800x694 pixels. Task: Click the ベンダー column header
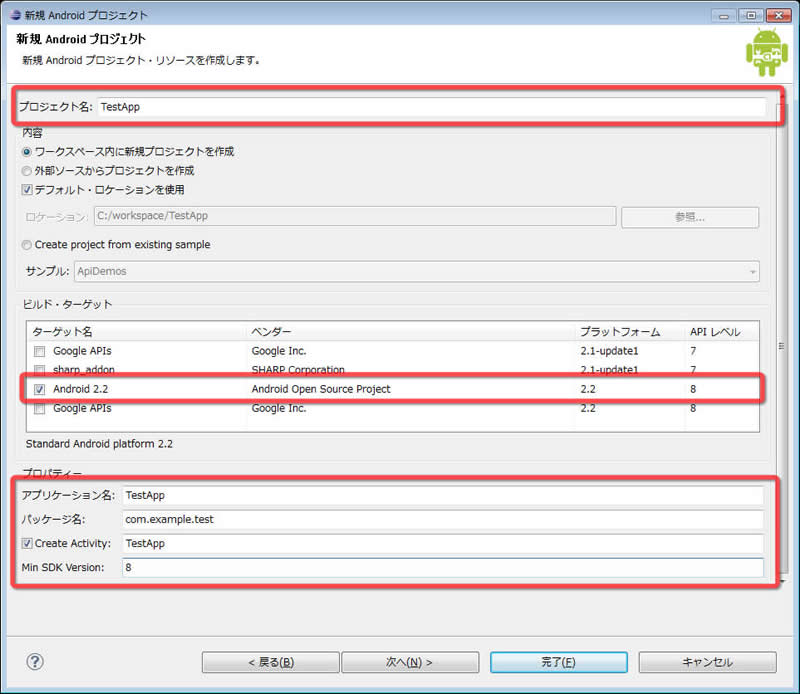pyautogui.click(x=411, y=332)
